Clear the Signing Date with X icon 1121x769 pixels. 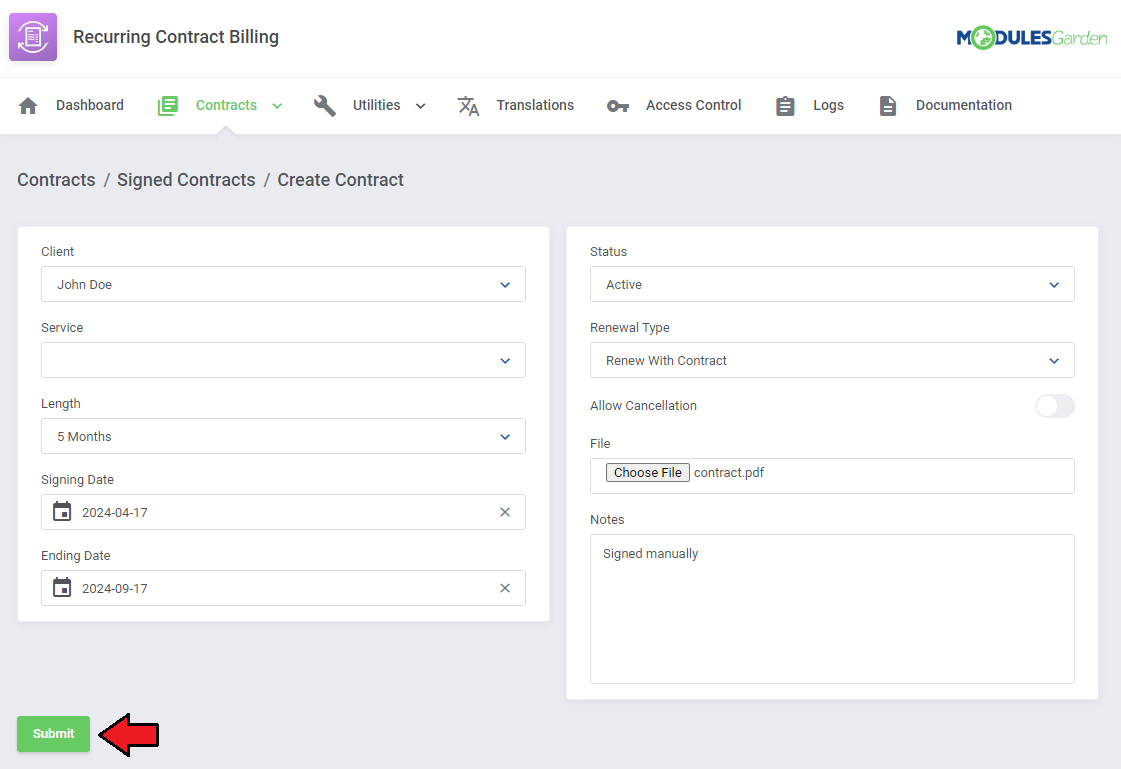coord(505,512)
